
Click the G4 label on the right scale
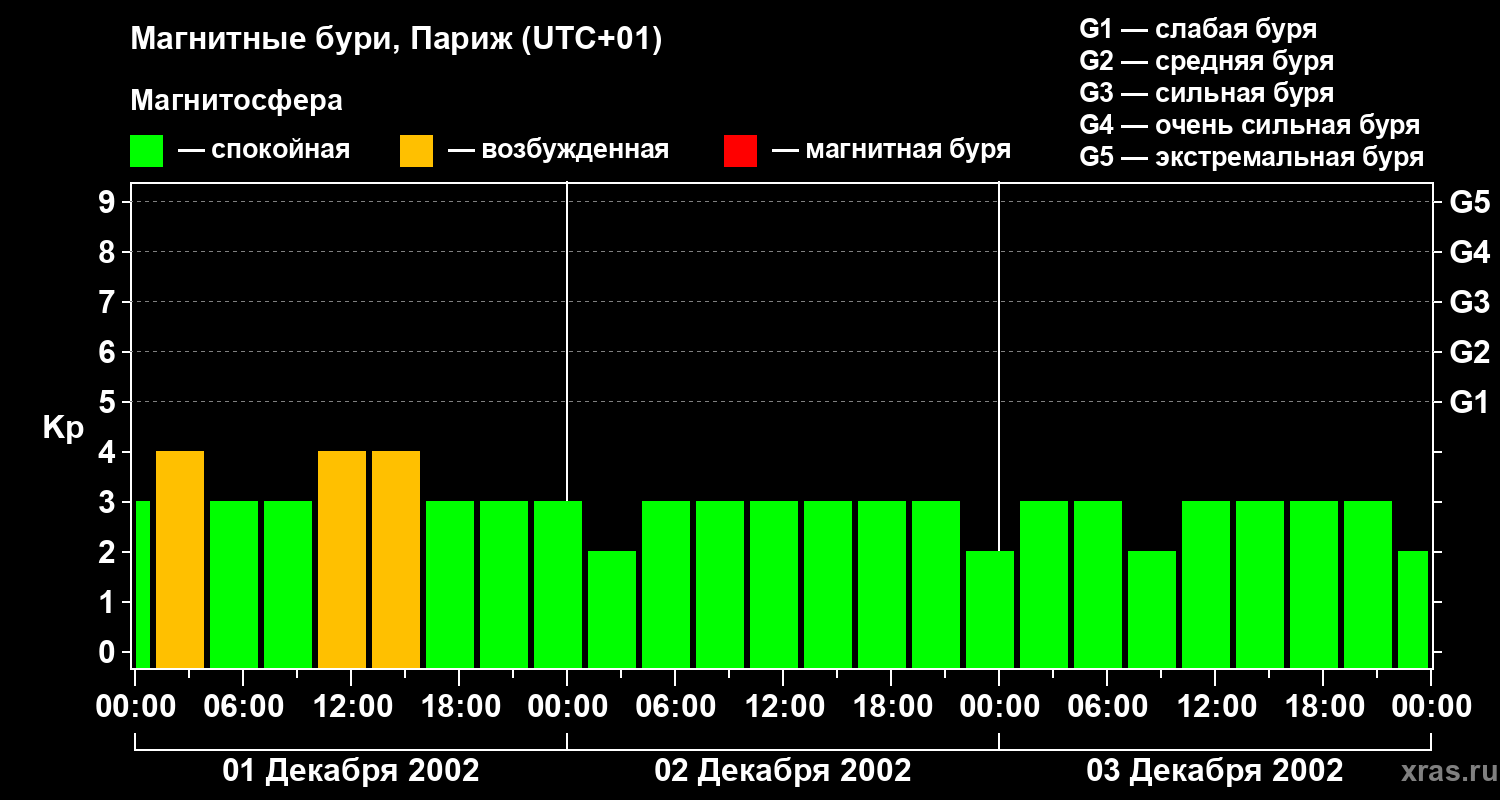pyautogui.click(x=1469, y=252)
